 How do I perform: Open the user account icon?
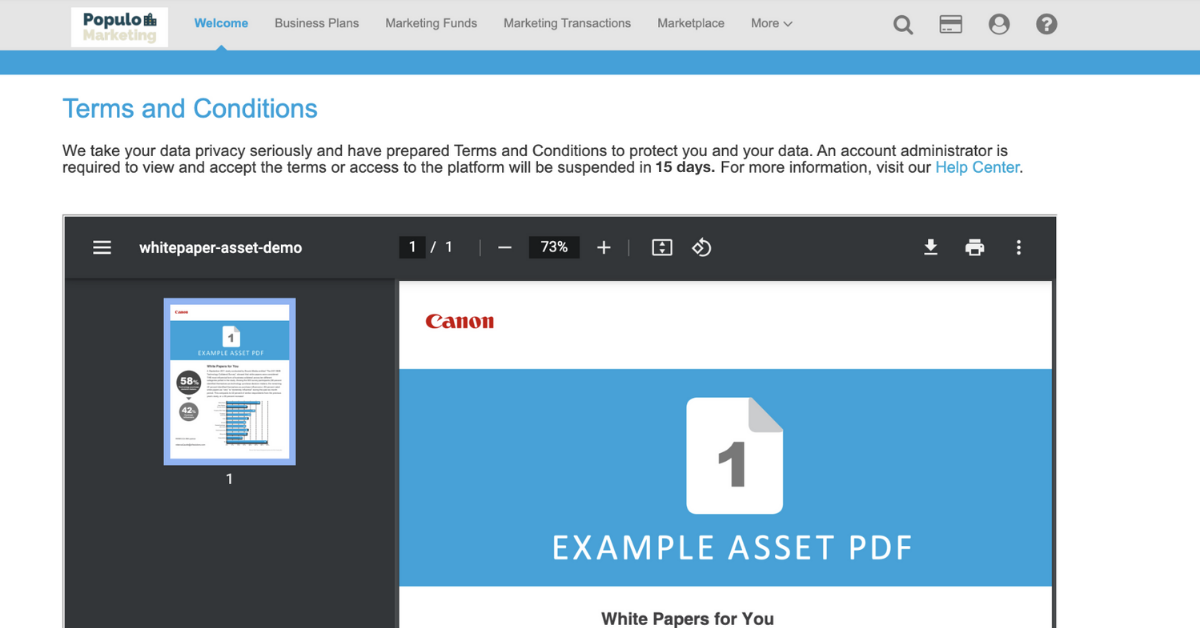click(x=999, y=24)
